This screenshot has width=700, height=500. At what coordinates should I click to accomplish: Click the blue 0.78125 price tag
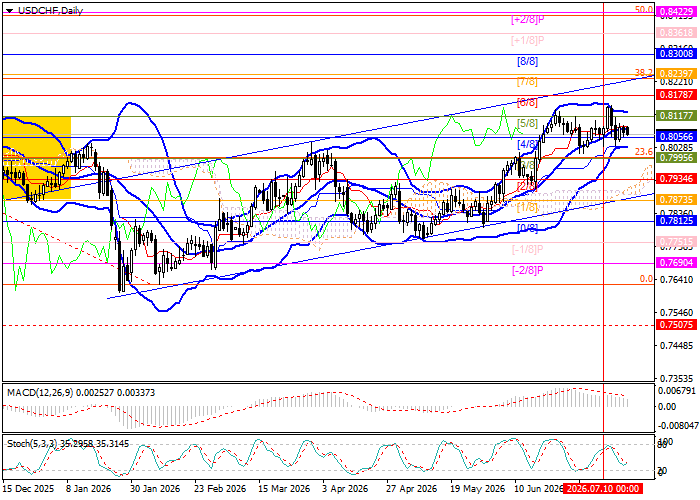pyautogui.click(x=676, y=221)
